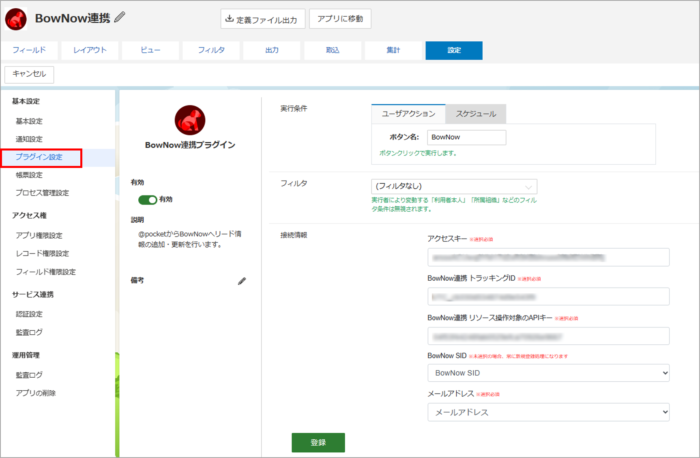The image size is (700, 458).
Task: Switch to the 集計 tab
Action: click(x=393, y=50)
